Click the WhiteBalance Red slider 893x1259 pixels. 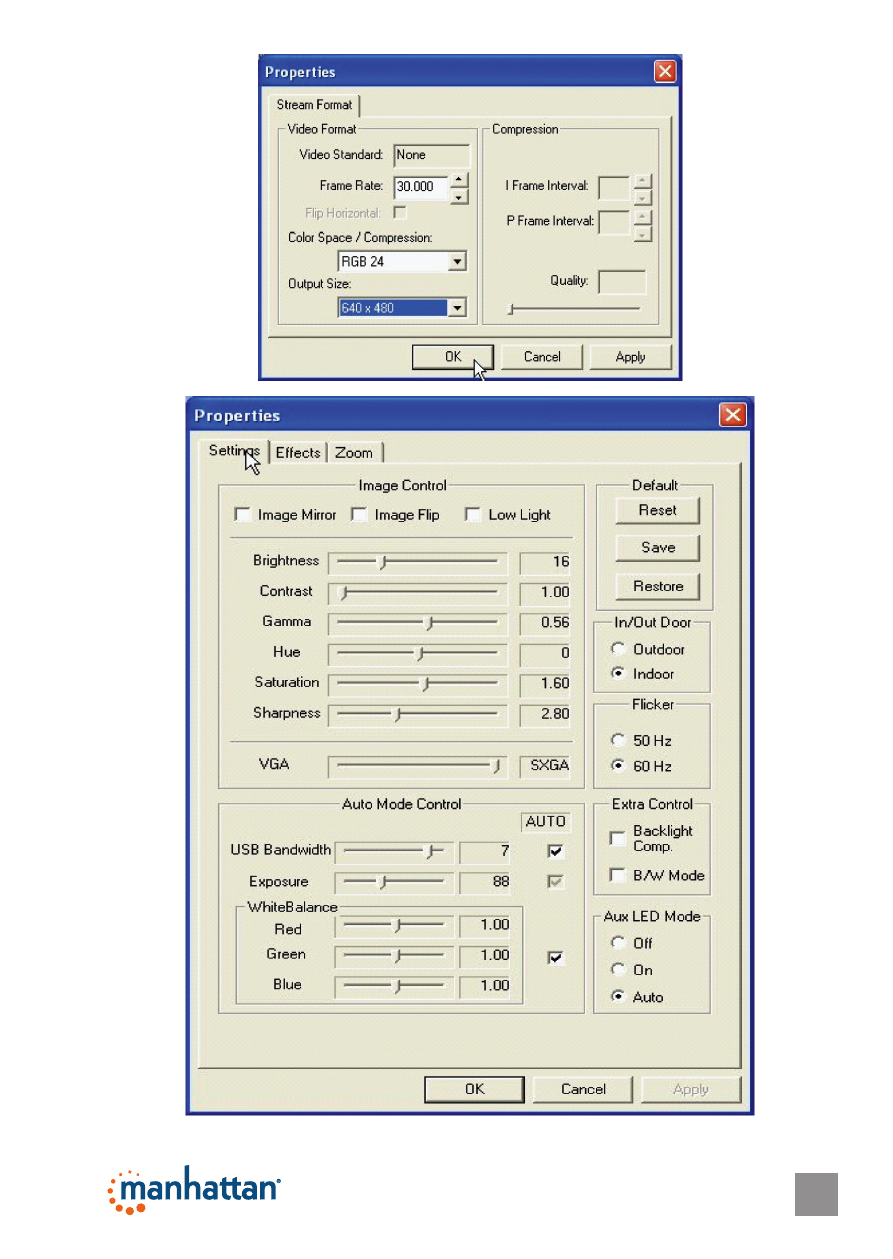tap(394, 926)
